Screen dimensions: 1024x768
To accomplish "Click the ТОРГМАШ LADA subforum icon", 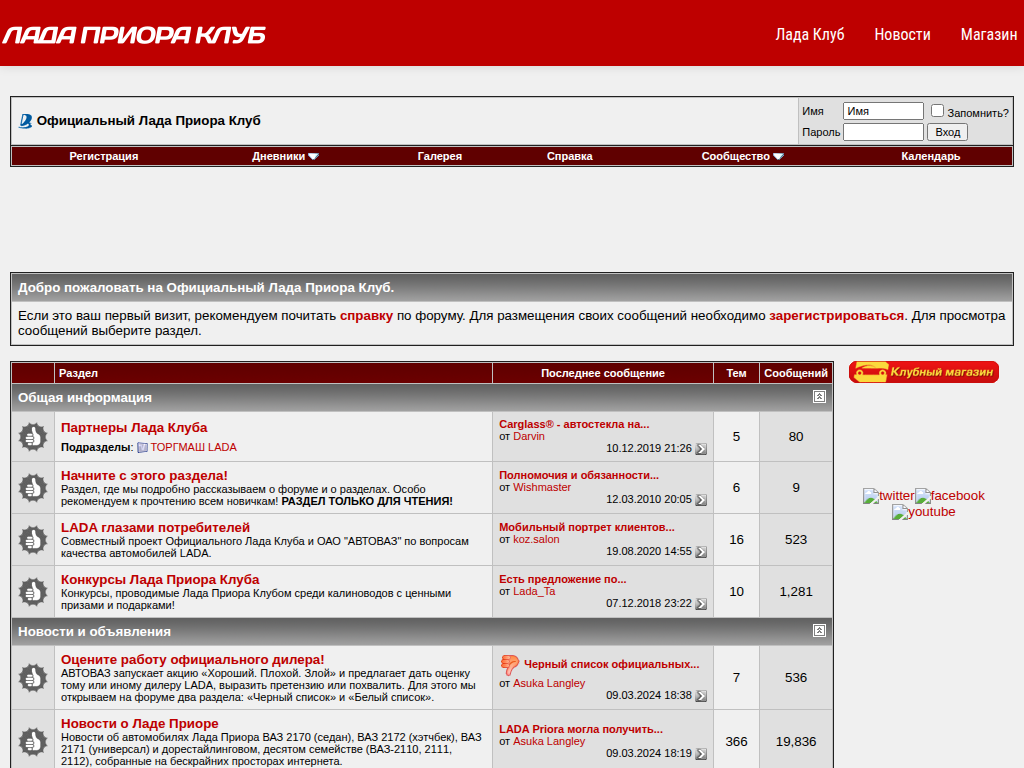I will coord(142,448).
